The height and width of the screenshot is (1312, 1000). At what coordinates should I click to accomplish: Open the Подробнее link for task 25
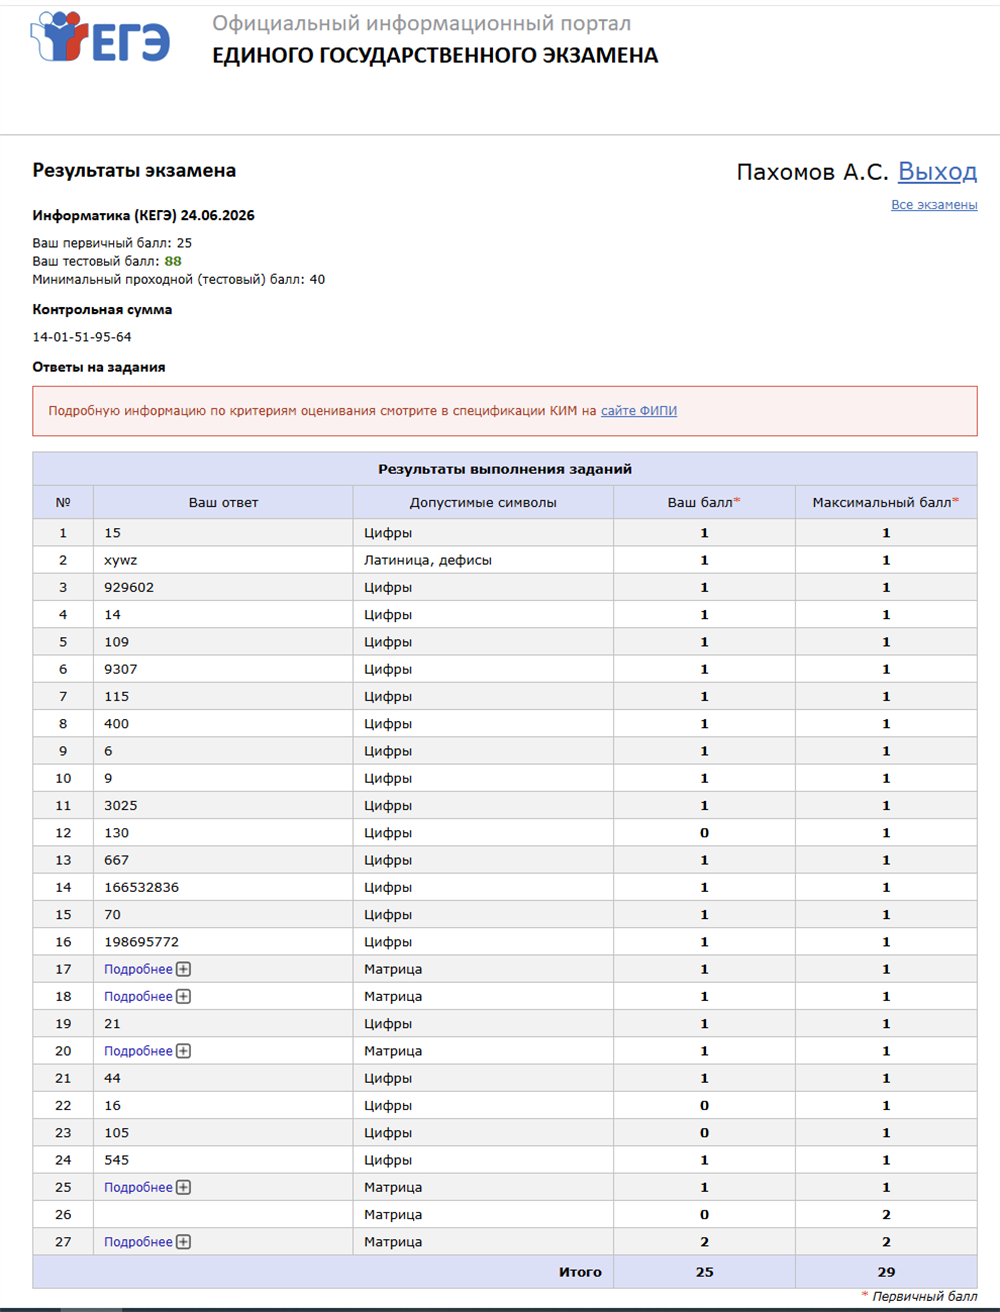click(138, 1187)
